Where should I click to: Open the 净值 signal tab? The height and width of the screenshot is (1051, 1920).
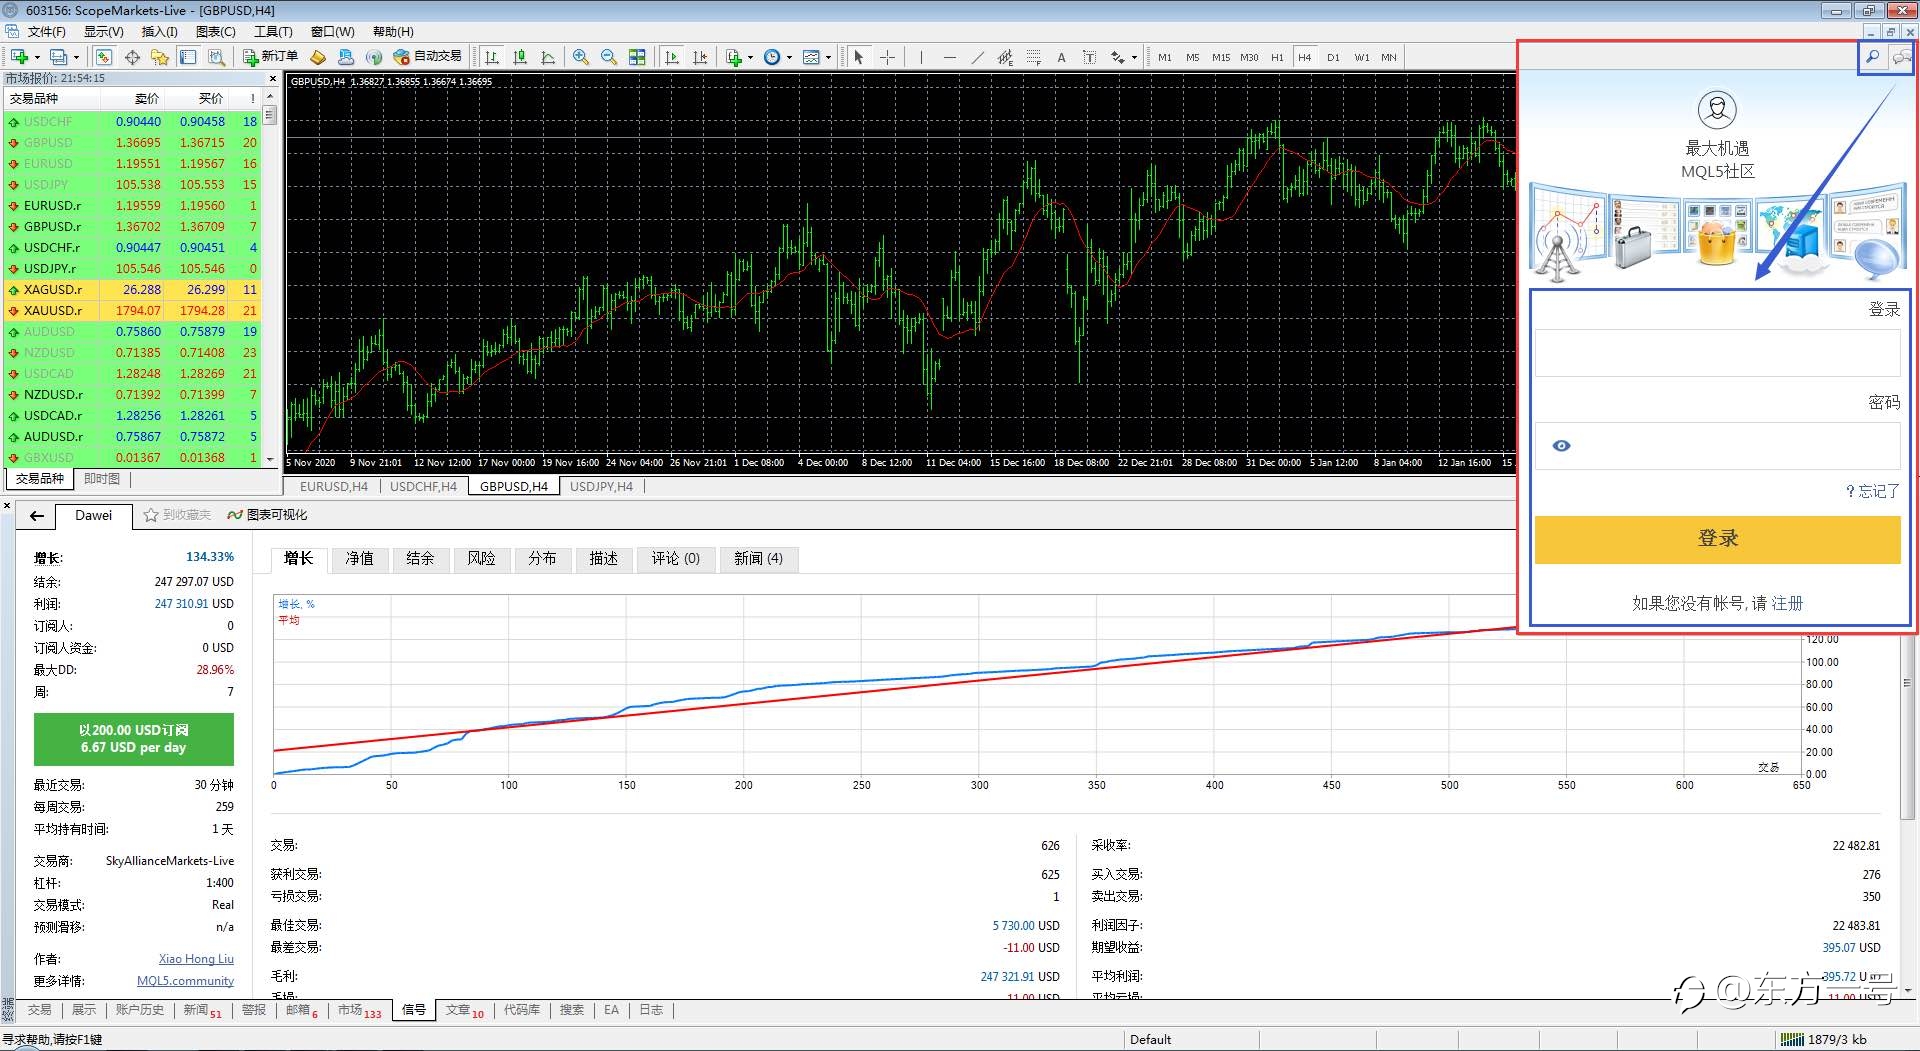click(x=359, y=558)
